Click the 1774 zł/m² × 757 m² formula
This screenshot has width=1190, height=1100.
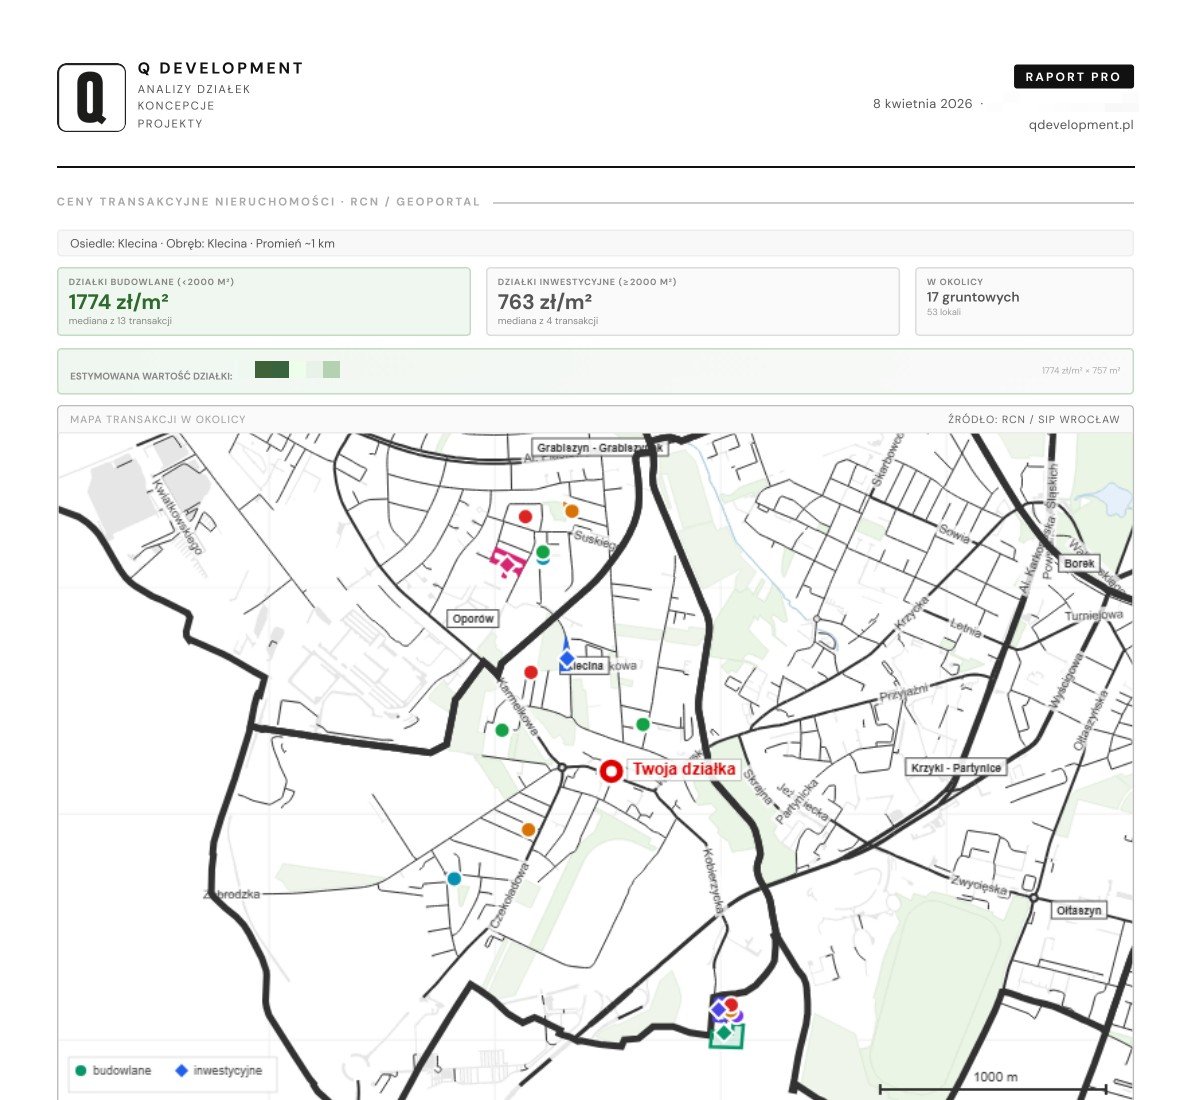[x=1081, y=370]
